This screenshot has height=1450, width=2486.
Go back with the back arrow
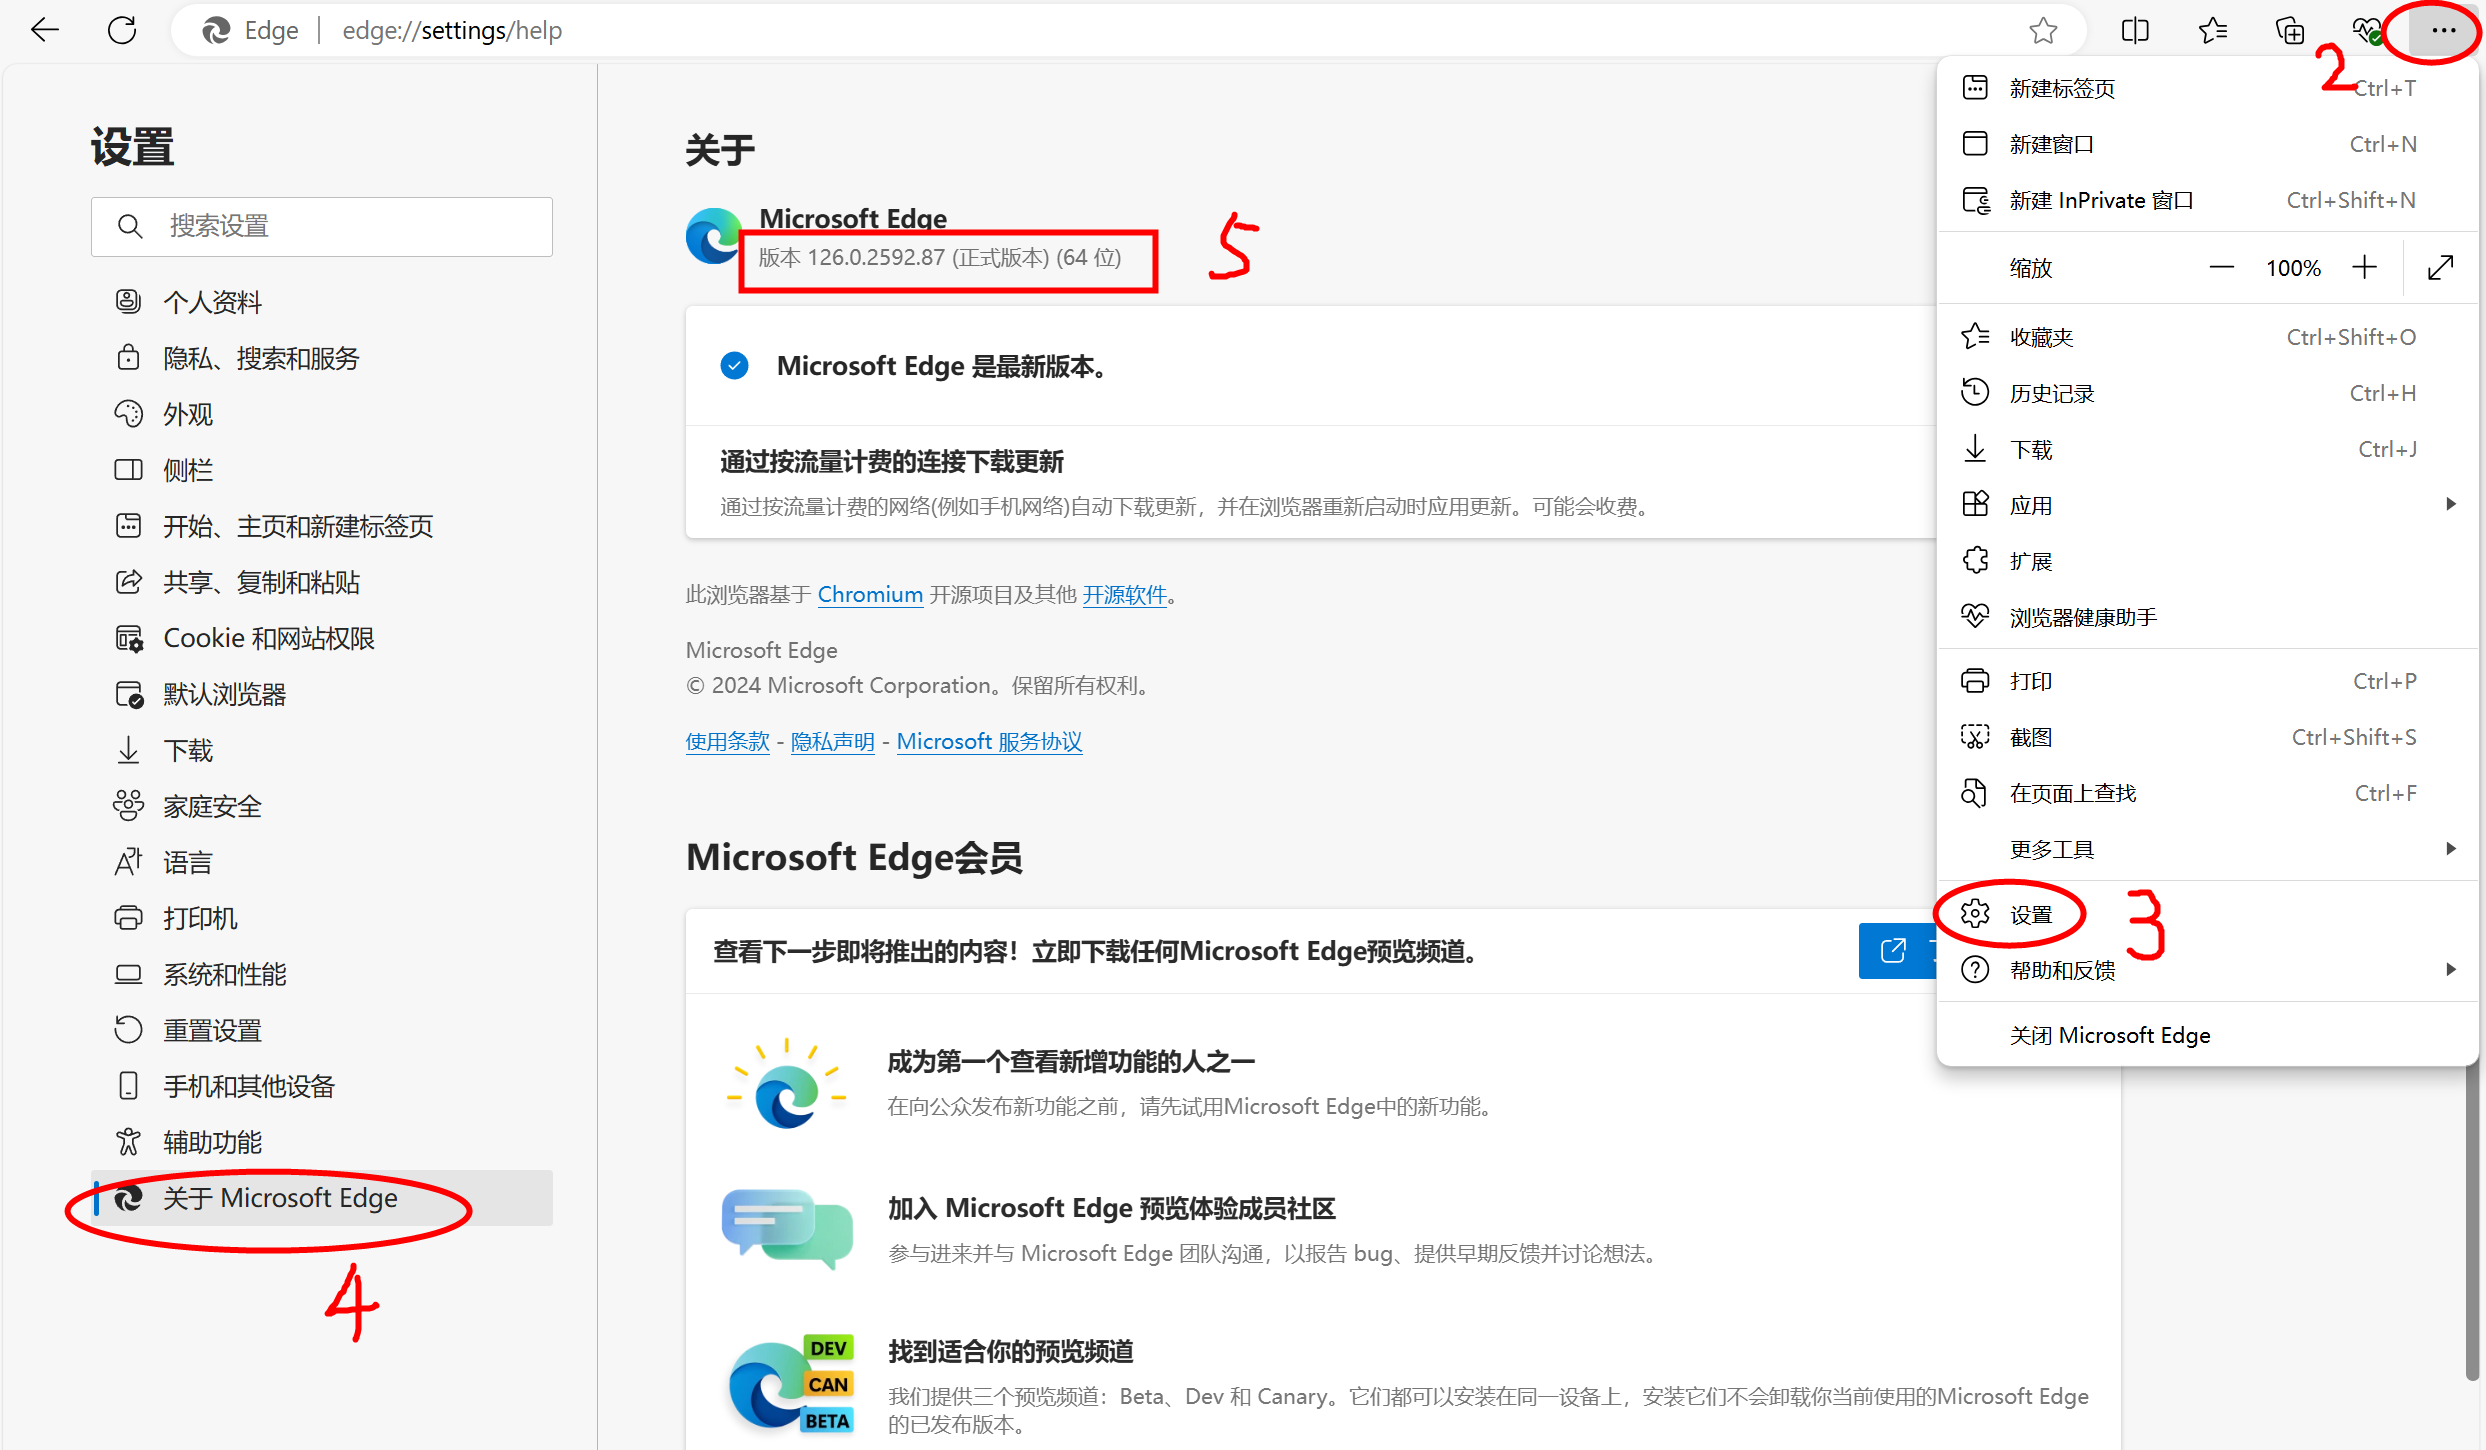45,30
